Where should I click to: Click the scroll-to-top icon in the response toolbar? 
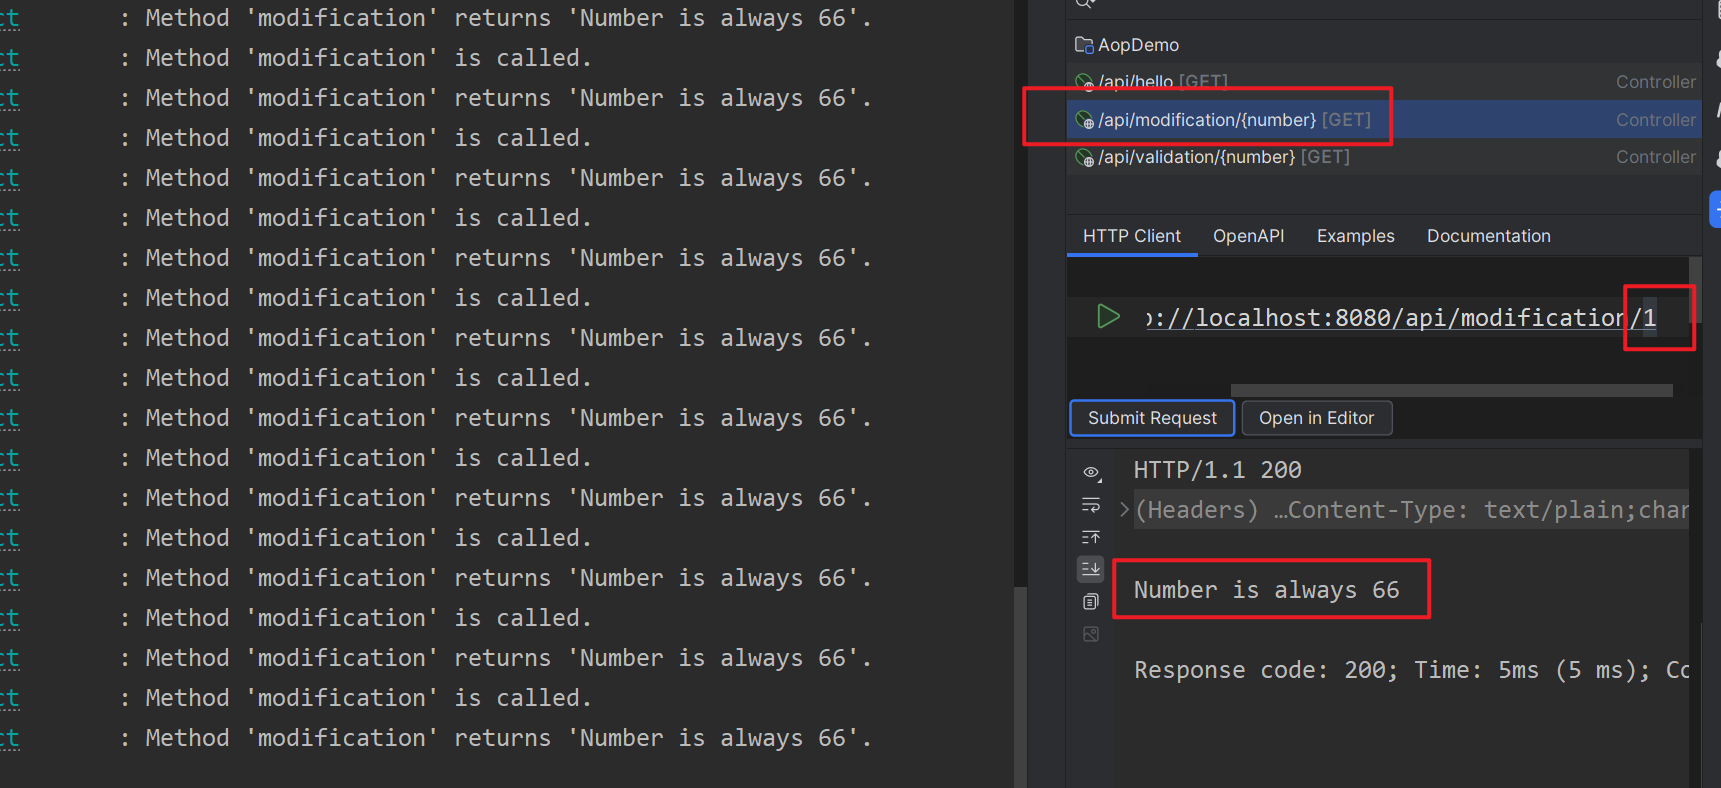pos(1091,538)
